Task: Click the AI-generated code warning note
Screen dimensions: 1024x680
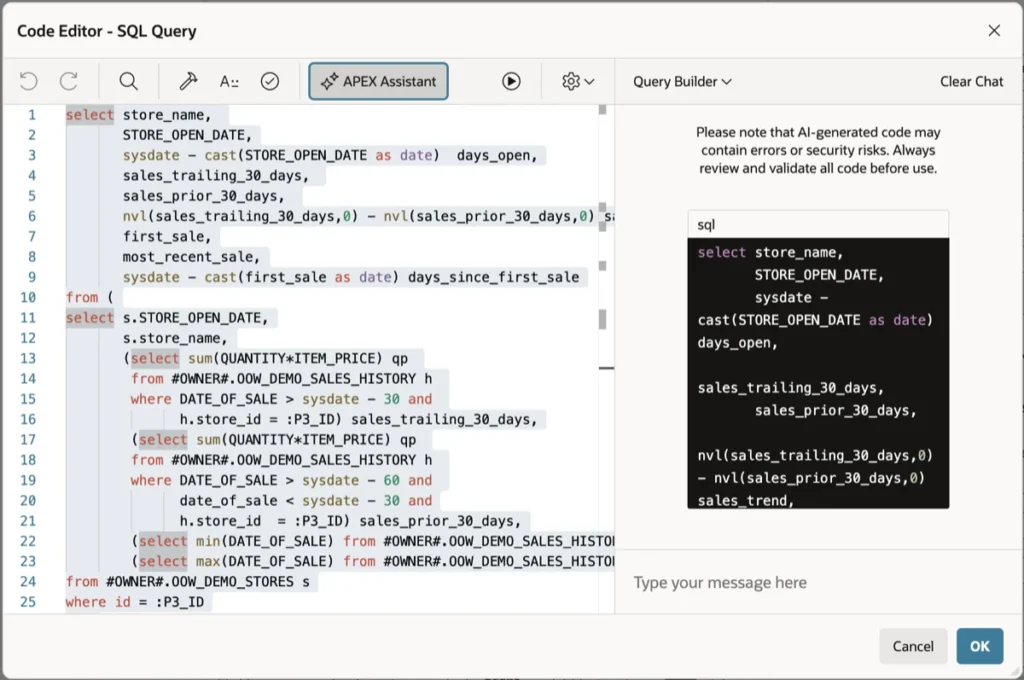Action: click(x=818, y=150)
